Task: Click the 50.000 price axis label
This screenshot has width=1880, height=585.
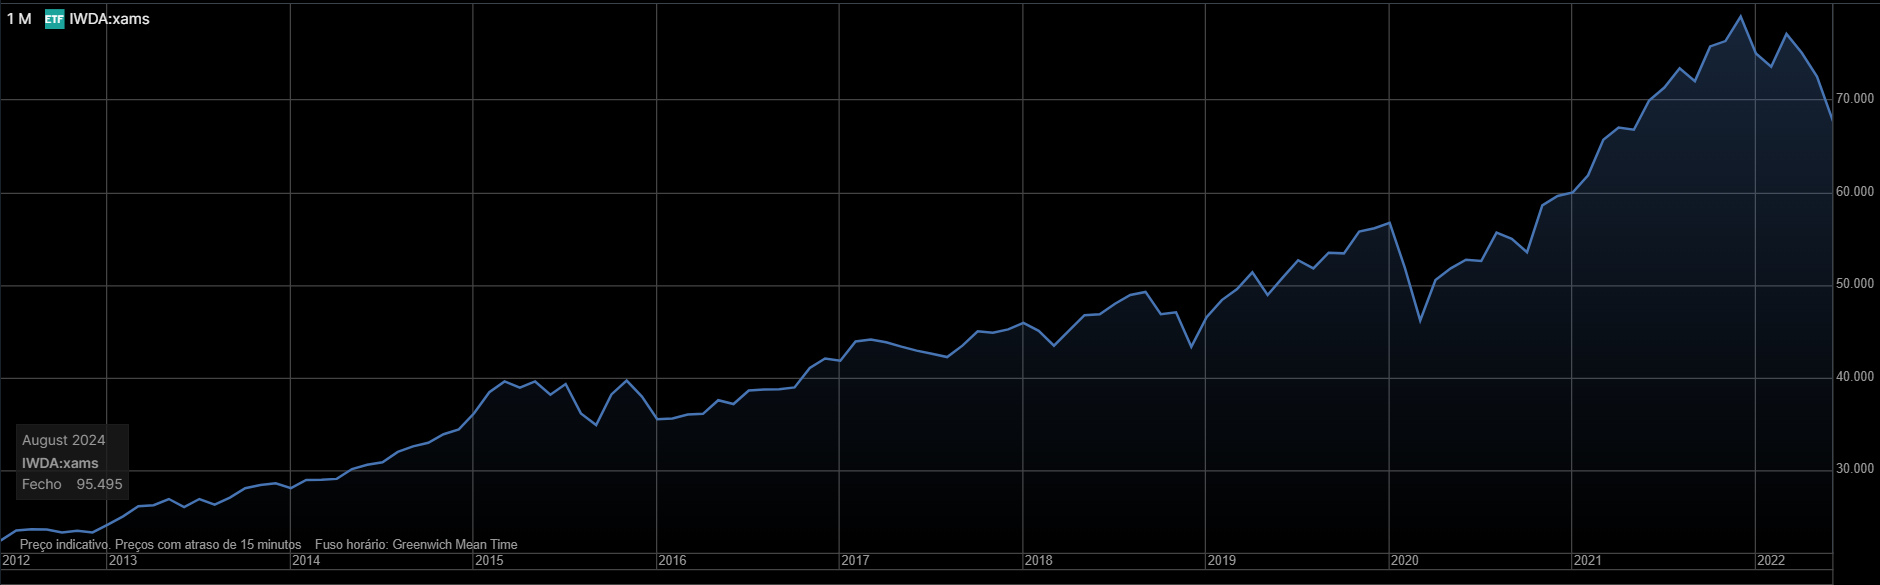Action: (1855, 284)
